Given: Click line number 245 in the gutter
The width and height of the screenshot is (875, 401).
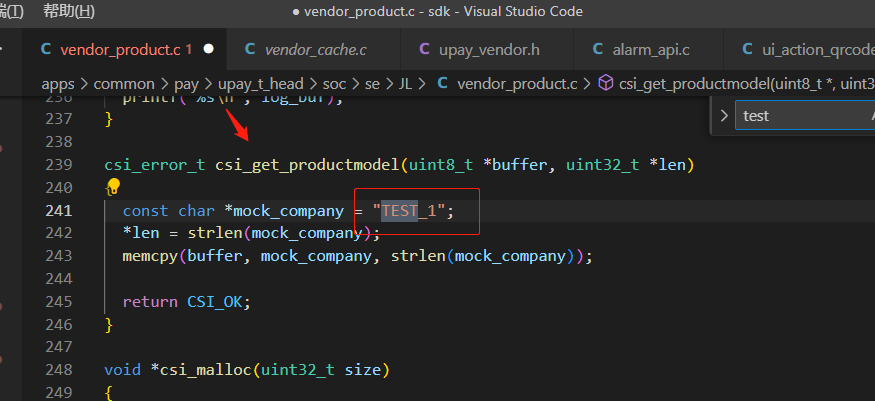Looking at the screenshot, I should (x=58, y=302).
